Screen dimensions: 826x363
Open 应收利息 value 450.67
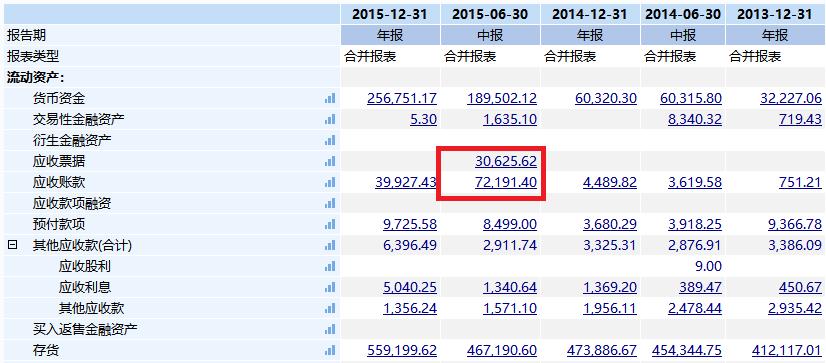pyautogui.click(x=800, y=288)
